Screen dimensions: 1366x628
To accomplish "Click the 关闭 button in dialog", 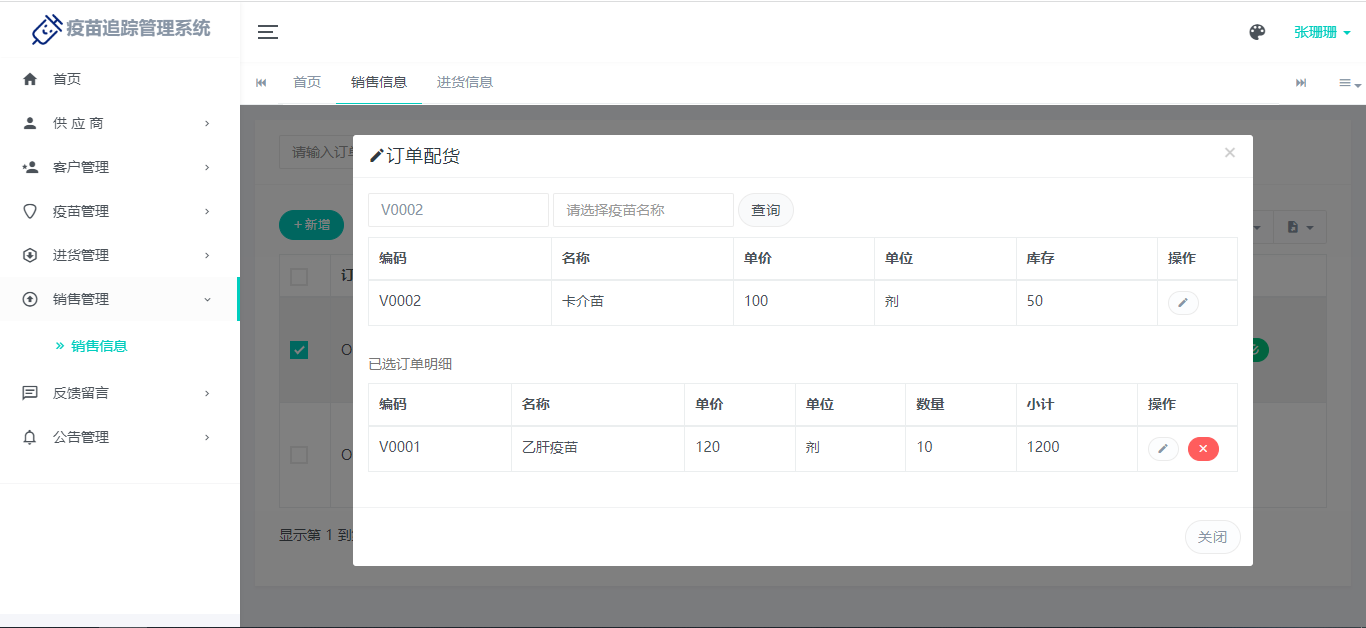I will click(x=1213, y=537).
